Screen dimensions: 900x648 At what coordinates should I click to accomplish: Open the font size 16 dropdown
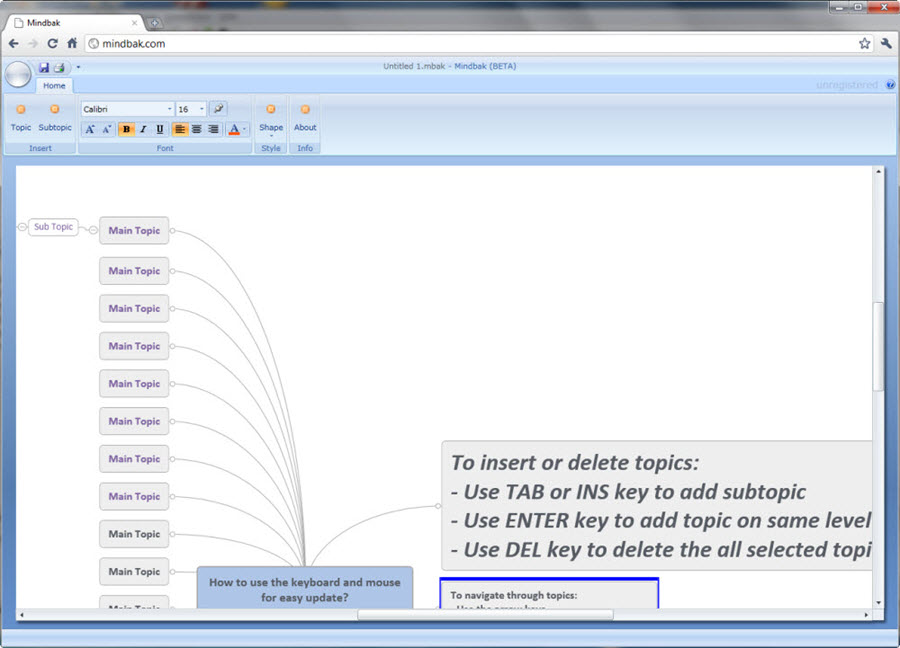pos(191,109)
